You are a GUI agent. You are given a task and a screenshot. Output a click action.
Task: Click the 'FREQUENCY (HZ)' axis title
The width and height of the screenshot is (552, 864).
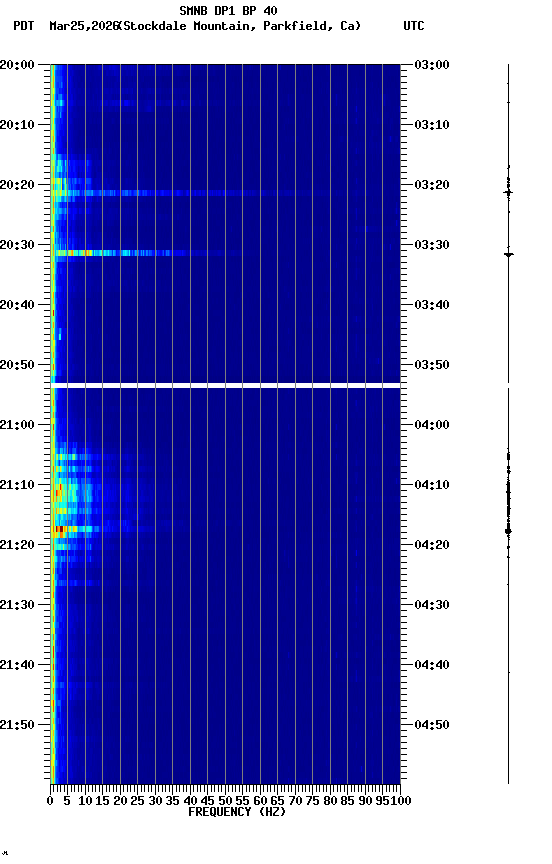coord(237,813)
